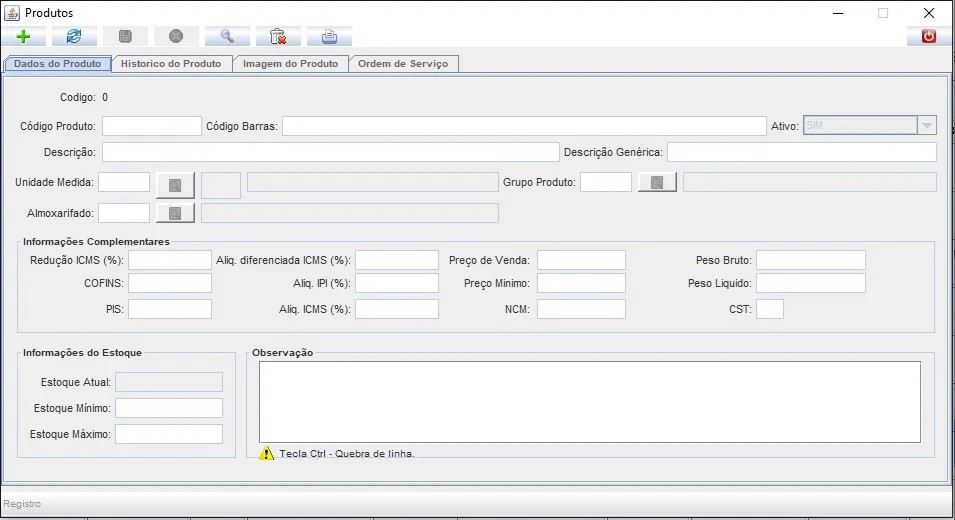The height and width of the screenshot is (520, 955).
Task: Click the delete trash toolbar icon
Action: click(x=278, y=37)
